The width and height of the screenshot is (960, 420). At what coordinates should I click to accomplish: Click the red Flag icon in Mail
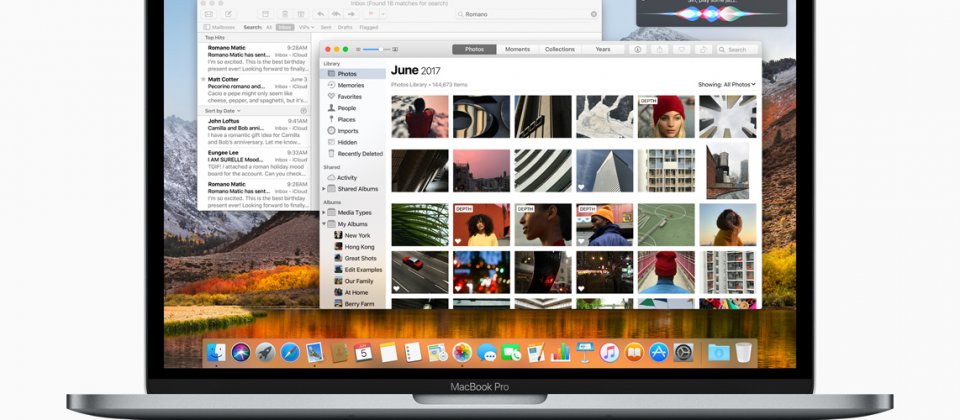(370, 14)
